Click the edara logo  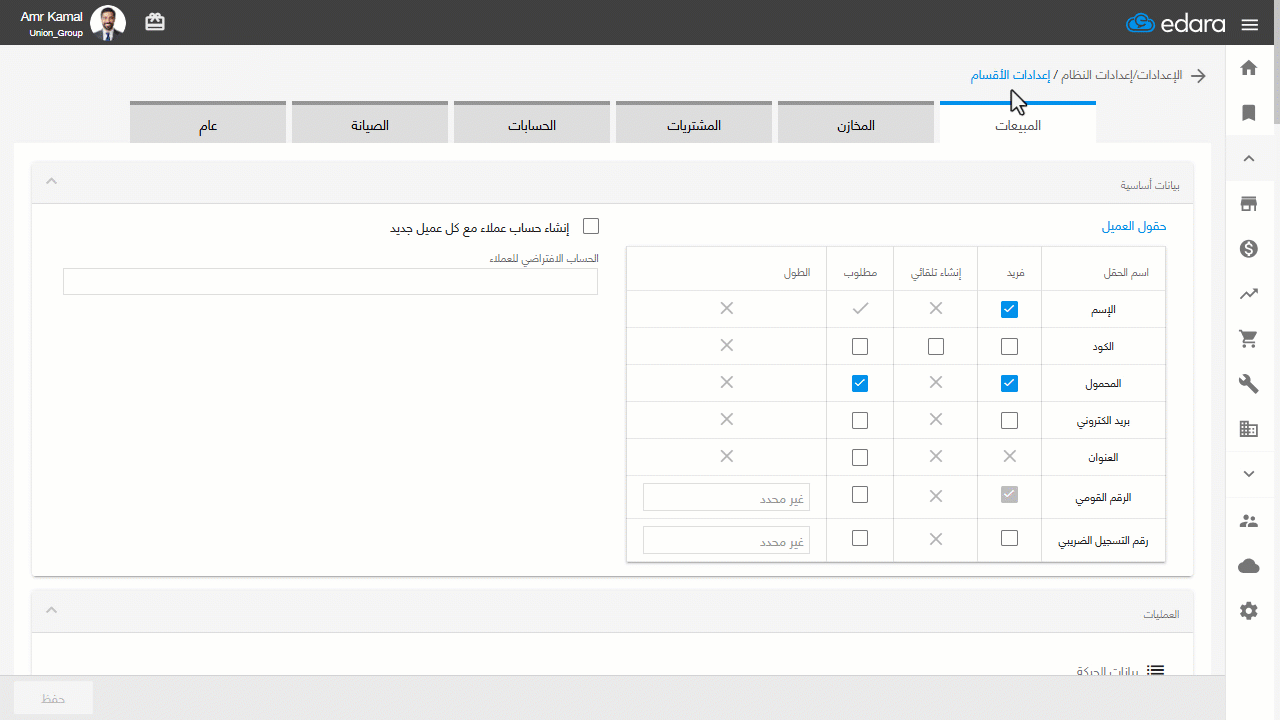pos(1175,24)
